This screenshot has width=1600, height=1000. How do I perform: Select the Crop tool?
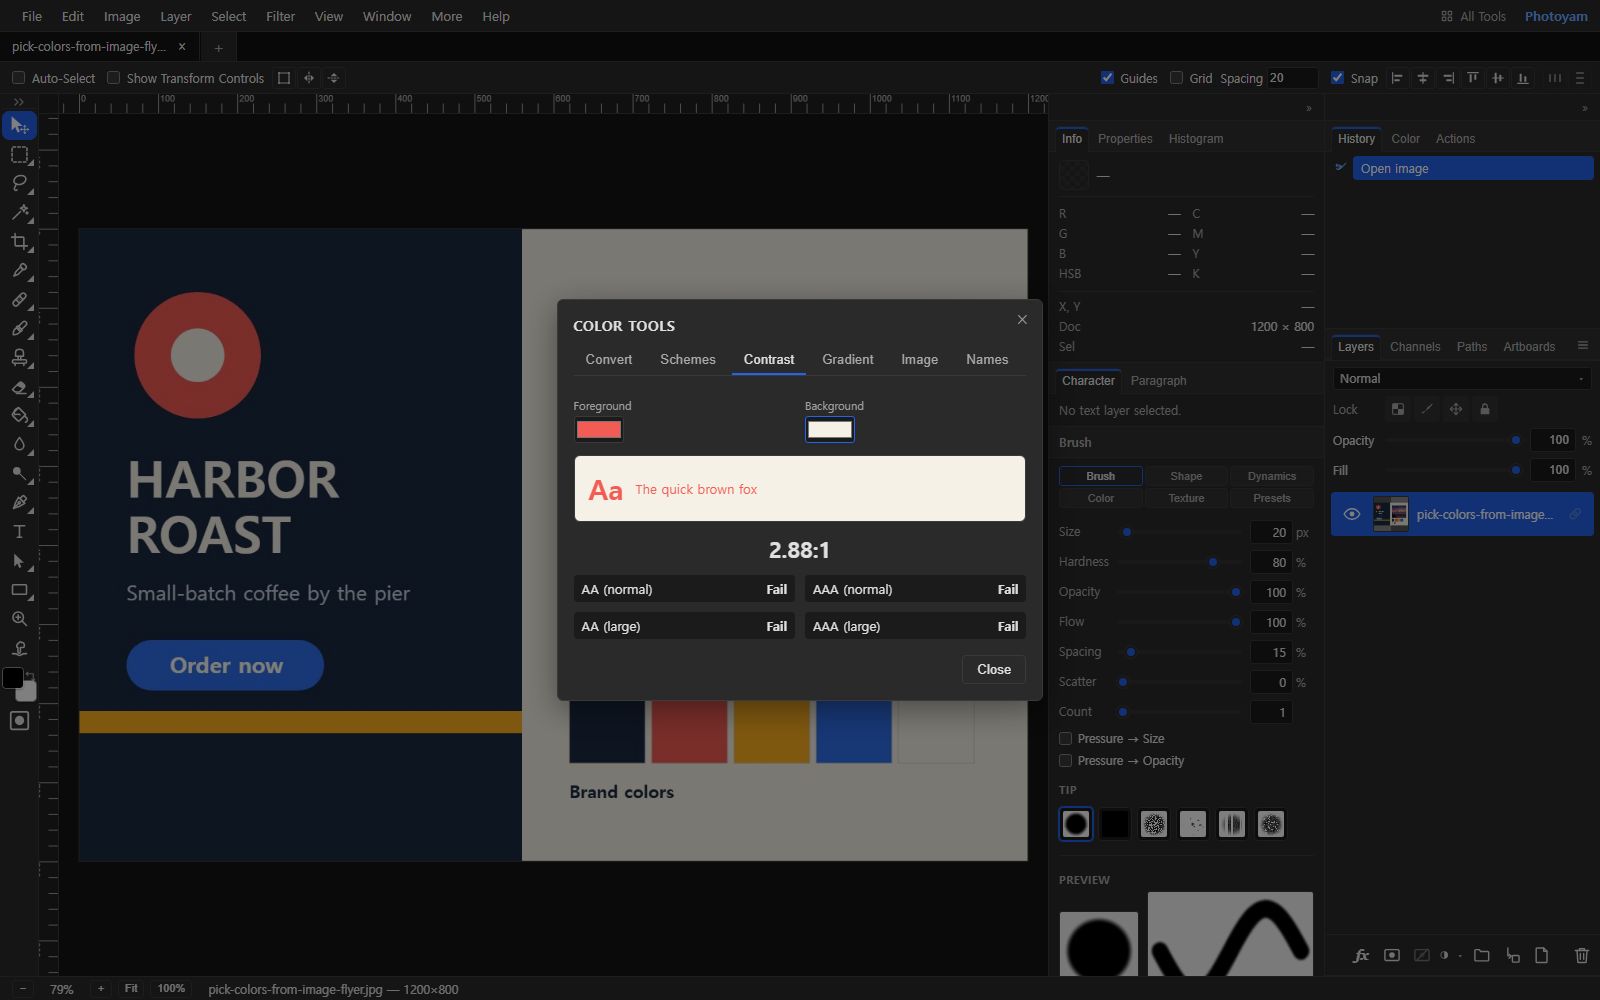[19, 241]
